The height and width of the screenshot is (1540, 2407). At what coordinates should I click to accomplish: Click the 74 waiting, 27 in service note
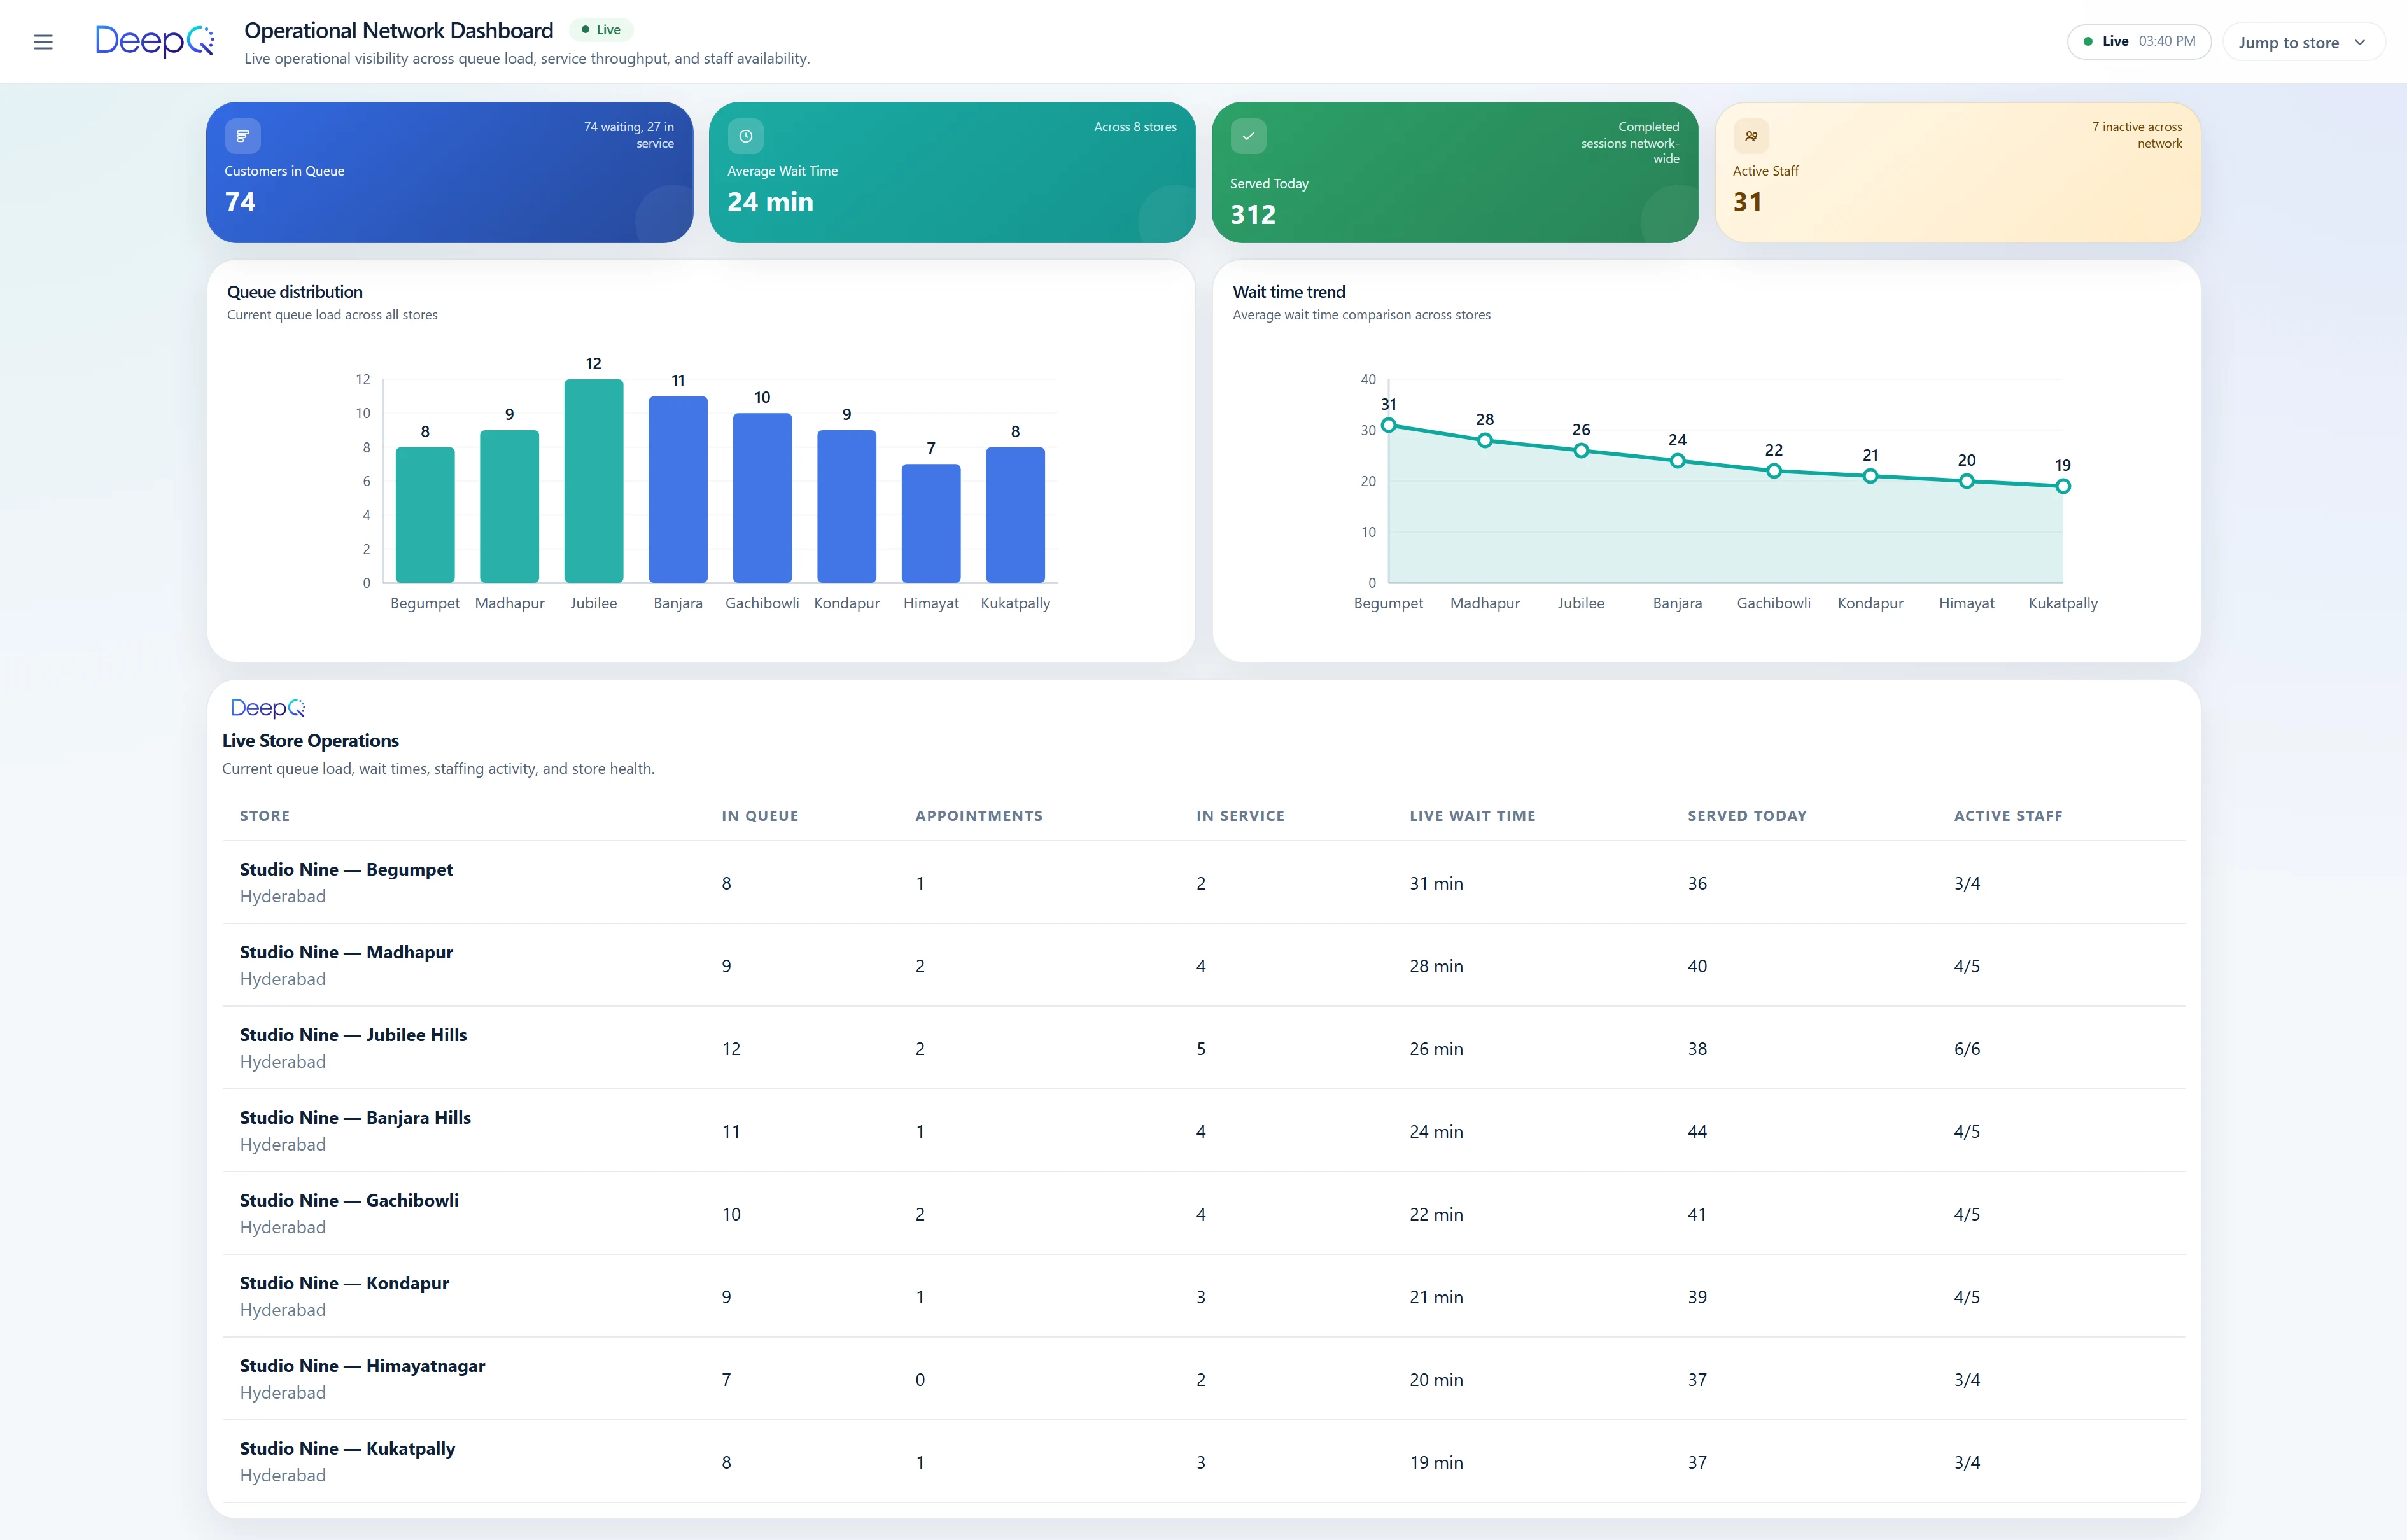point(629,135)
